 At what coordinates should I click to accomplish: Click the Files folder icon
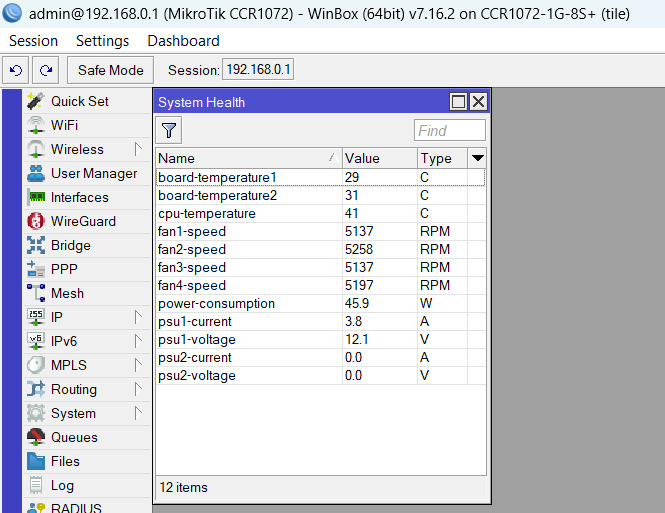[36, 461]
